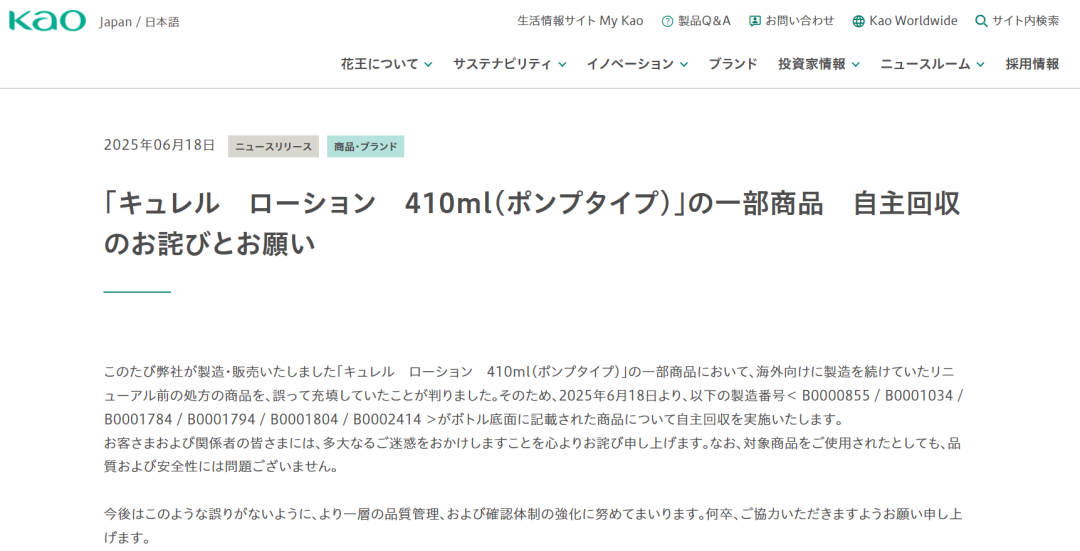Viewport: 1080px width, 551px height.
Task: Click lot number B0002414 in the text
Action: pyautogui.click(x=386, y=419)
